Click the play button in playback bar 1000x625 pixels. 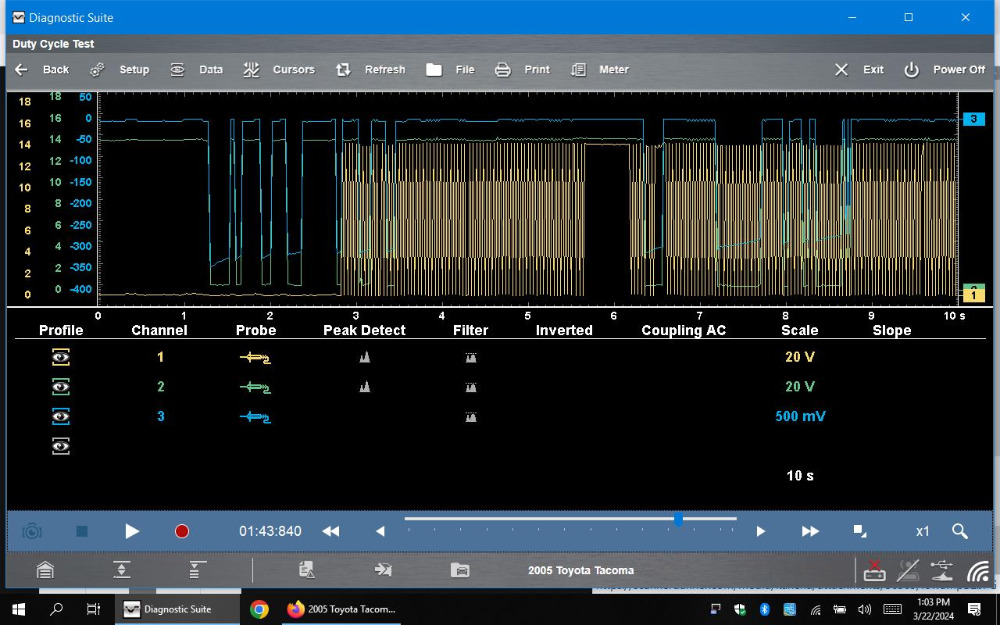click(132, 531)
